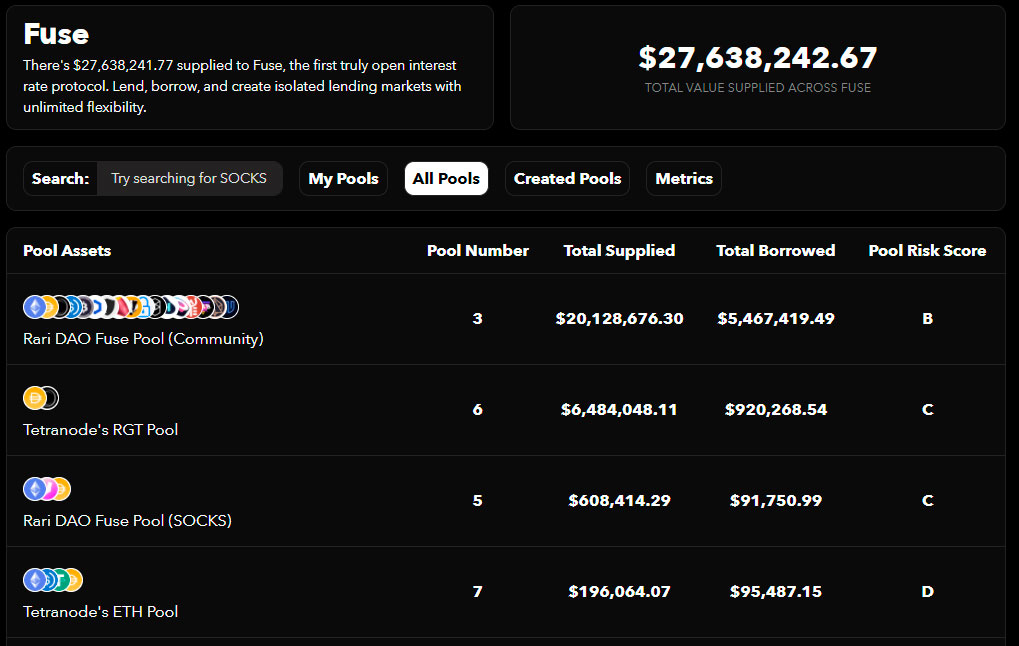Image resolution: width=1019 pixels, height=646 pixels.
Task: Click the last token icon in Community pool row
Action: coord(229,307)
